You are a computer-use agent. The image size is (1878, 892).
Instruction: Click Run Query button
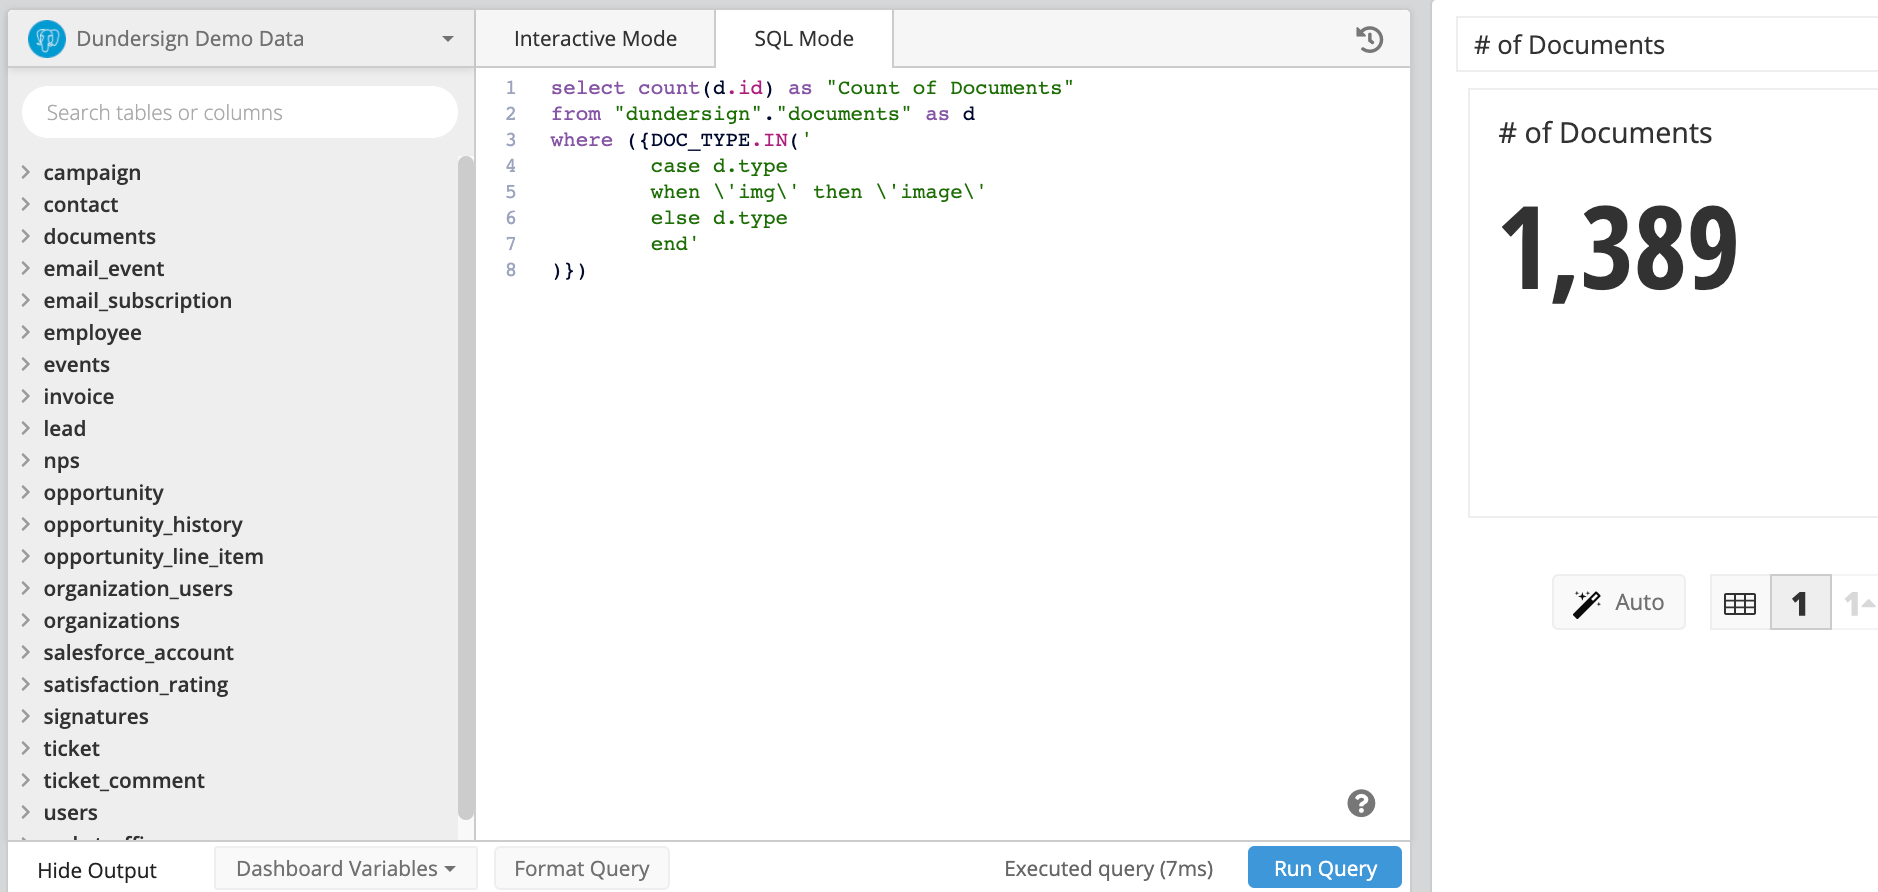click(x=1325, y=868)
